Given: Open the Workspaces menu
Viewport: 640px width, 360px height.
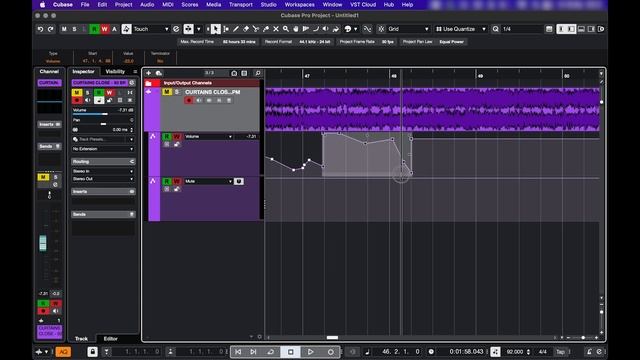Looking at the screenshot, I should pos(299,4).
